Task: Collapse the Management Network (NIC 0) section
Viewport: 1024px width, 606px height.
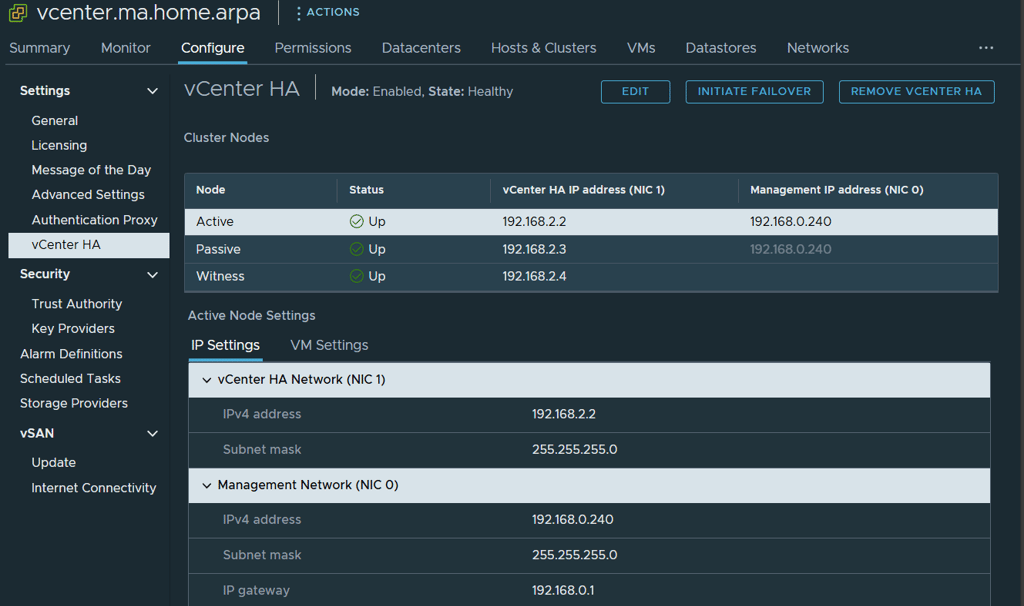Action: click(207, 485)
